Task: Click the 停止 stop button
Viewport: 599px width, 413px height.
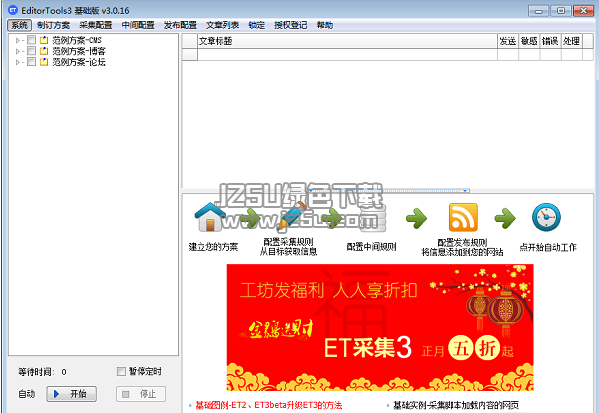Action: (x=141, y=394)
